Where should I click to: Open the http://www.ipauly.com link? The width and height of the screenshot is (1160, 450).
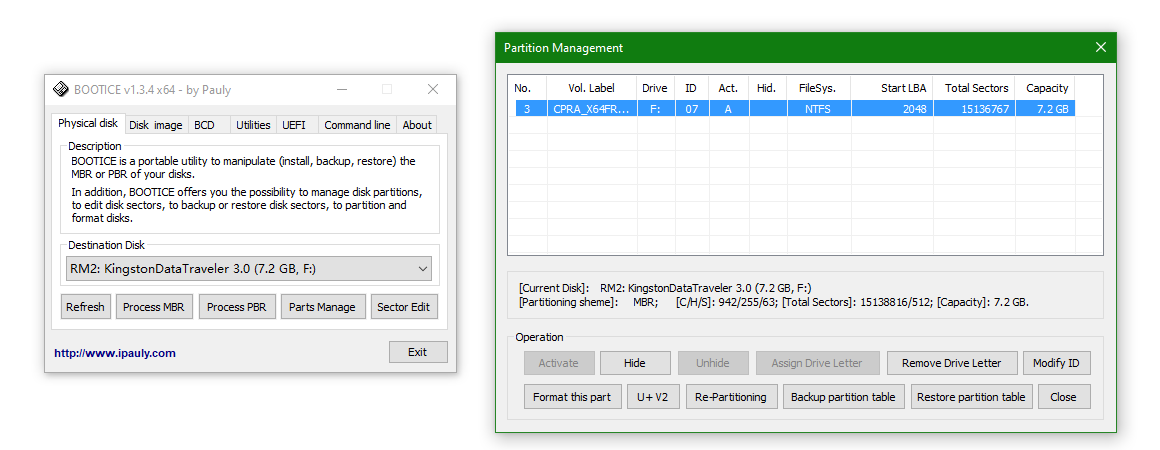pos(115,353)
